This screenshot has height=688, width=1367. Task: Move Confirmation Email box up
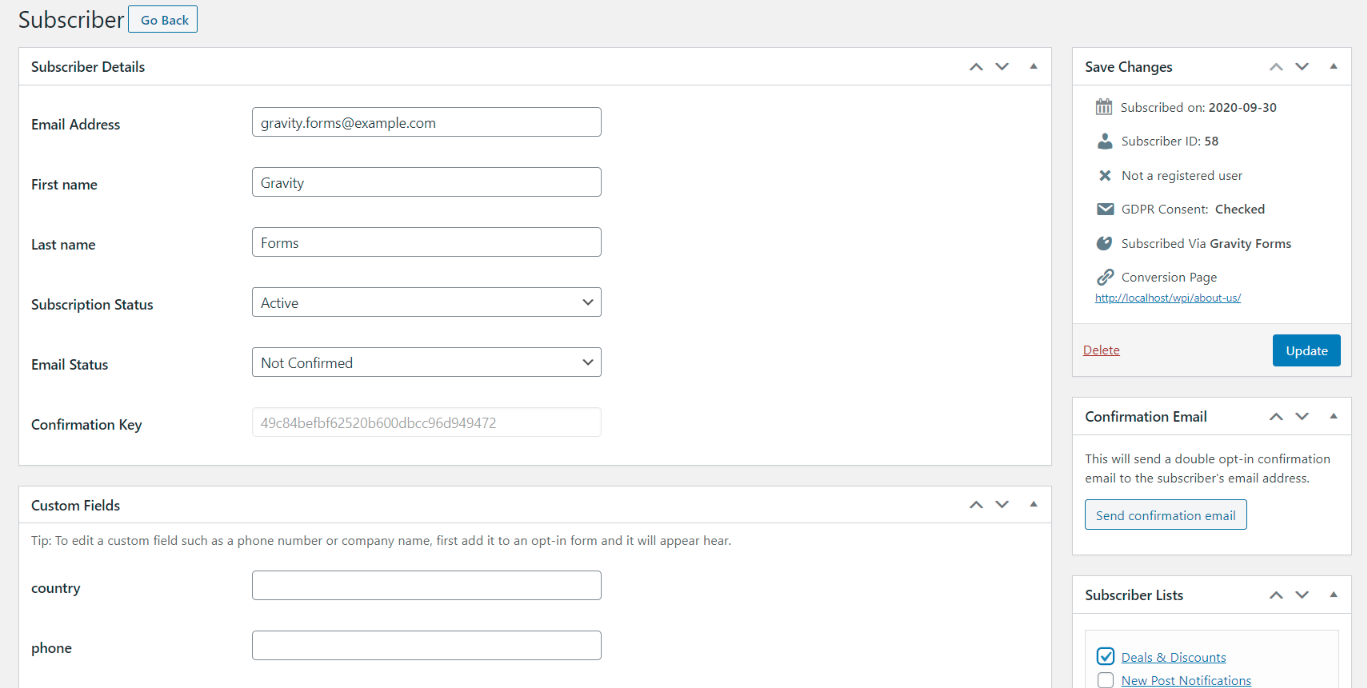[1276, 417]
